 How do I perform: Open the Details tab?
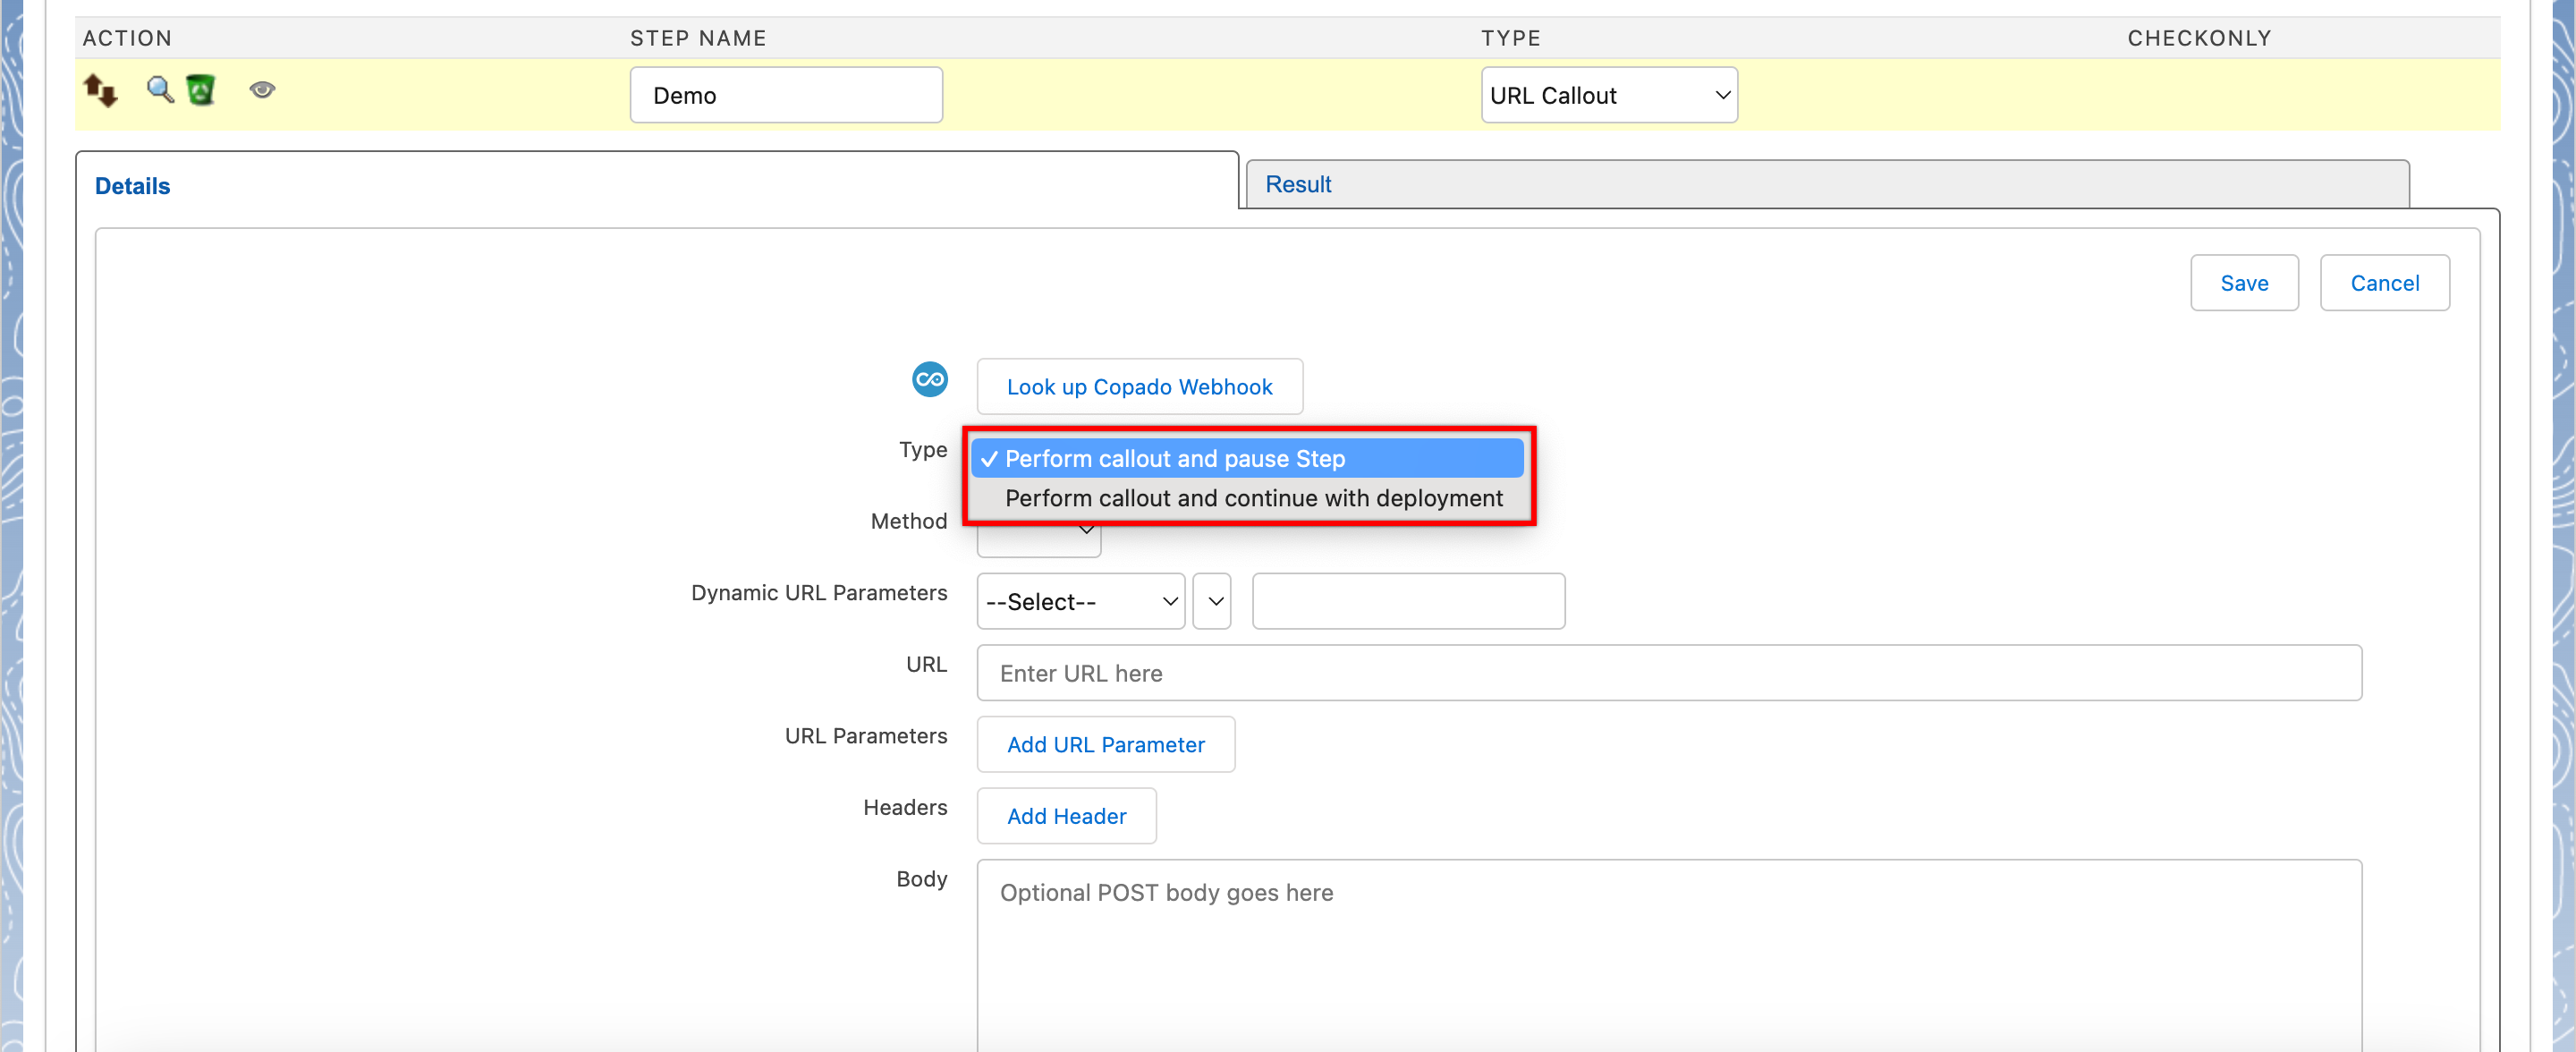click(132, 186)
